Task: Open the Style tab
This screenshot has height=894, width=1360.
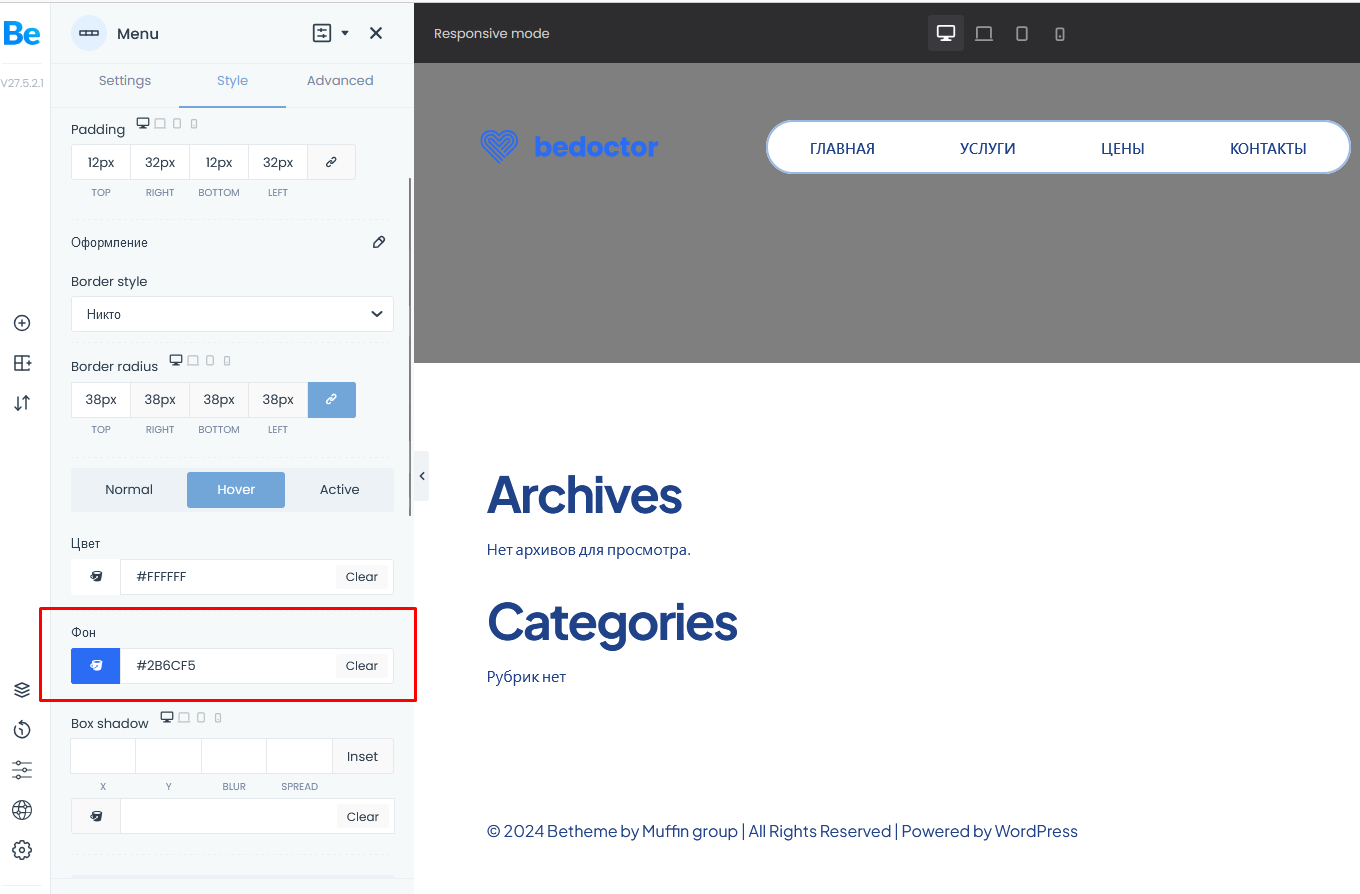Action: pos(232,81)
